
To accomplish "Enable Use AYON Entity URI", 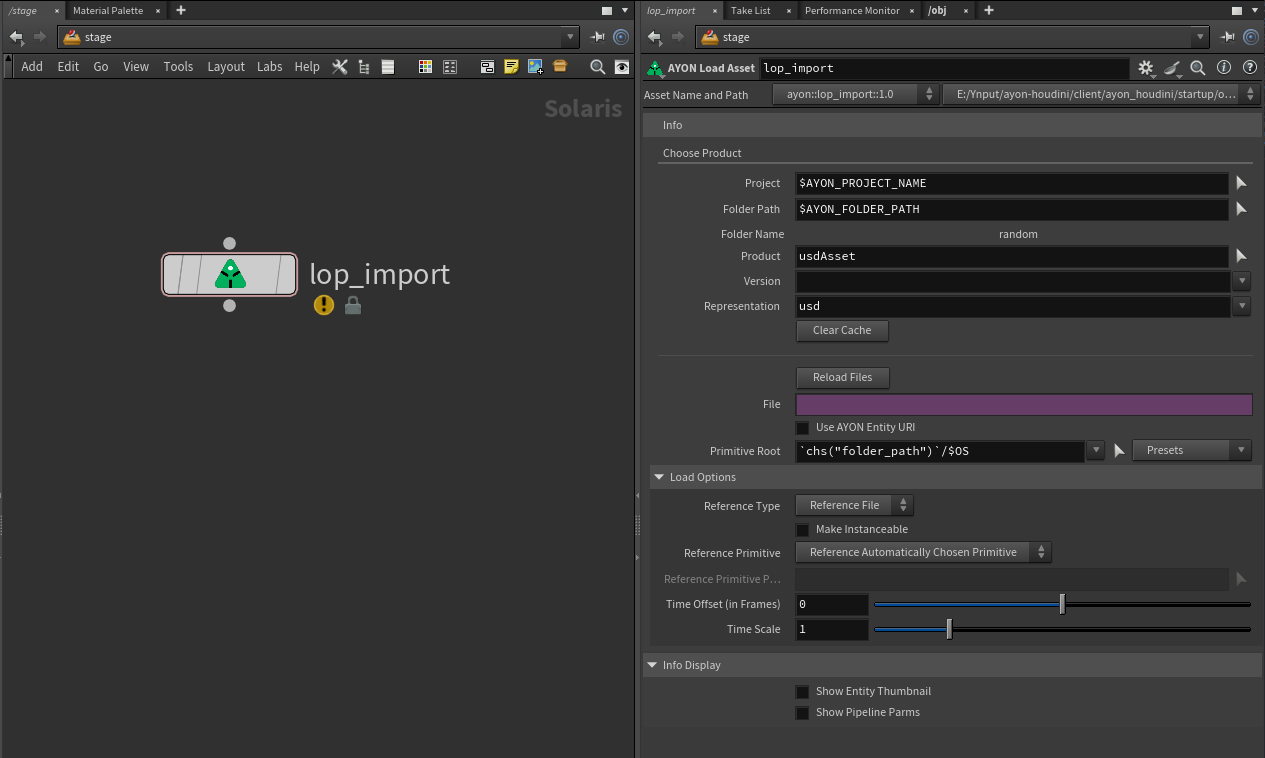I will (x=802, y=428).
